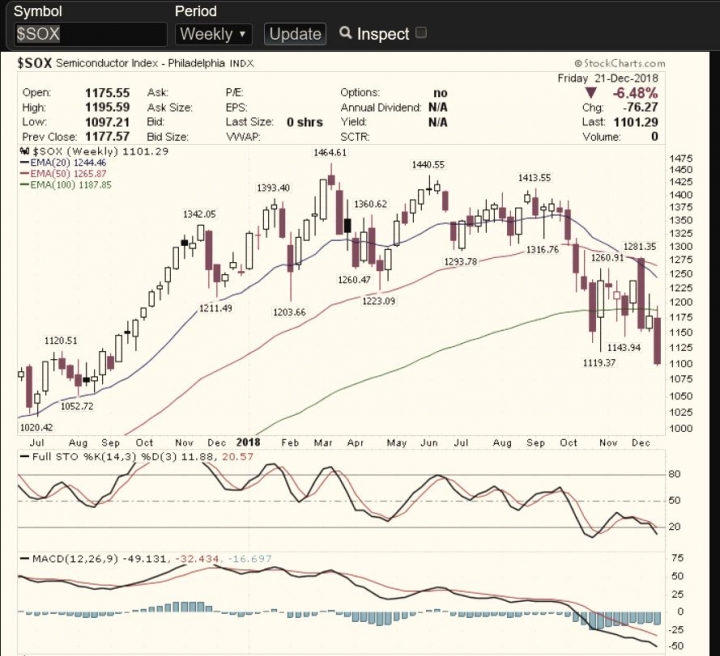Image resolution: width=720 pixels, height=656 pixels.
Task: Click the 1393.40 price label
Action: (x=273, y=188)
